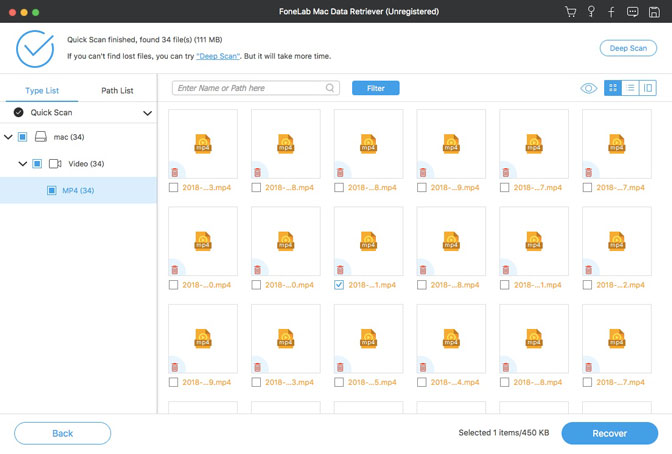Follow the "Deep Scan" hyperlink in message
The height and width of the screenshot is (454, 672).
click(218, 56)
